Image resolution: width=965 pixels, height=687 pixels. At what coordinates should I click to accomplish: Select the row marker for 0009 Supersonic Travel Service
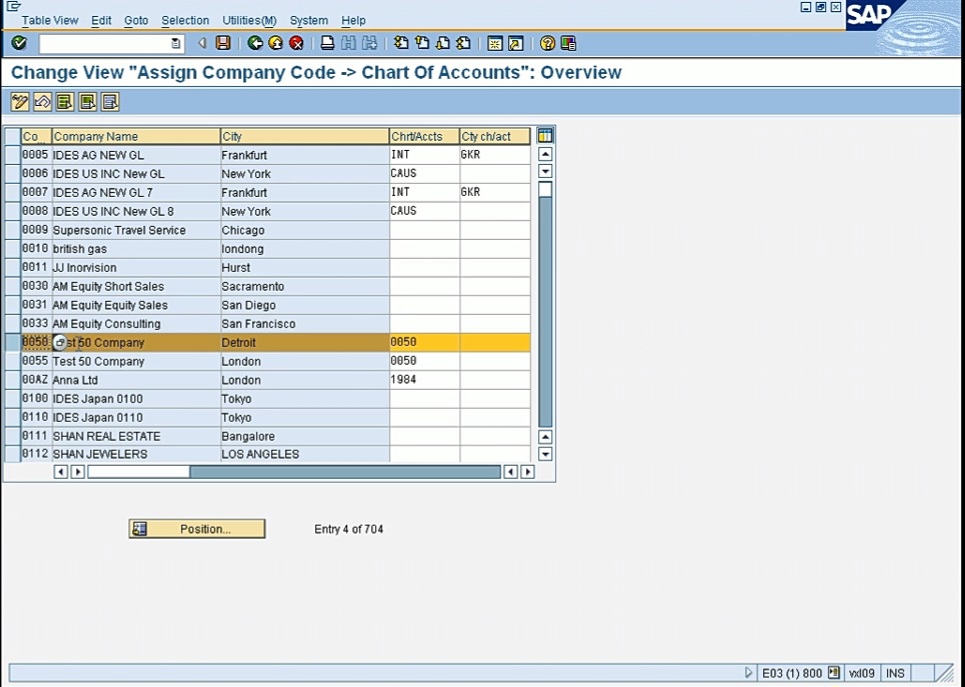12,230
